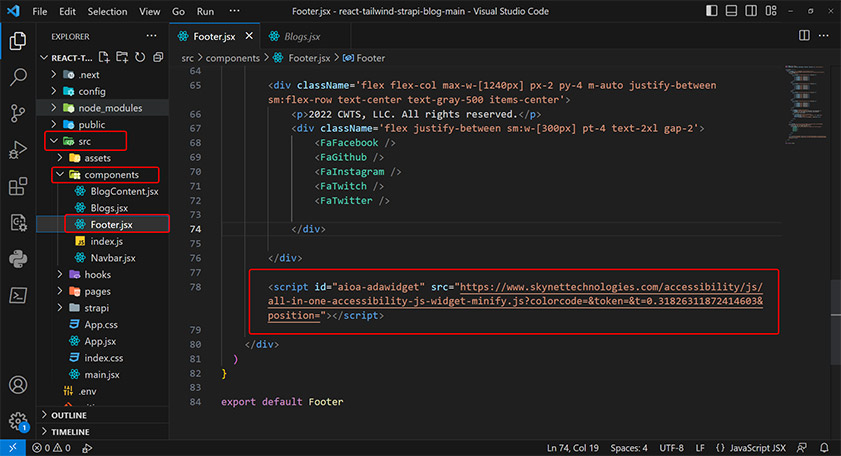Open the Extensions view

(18, 186)
